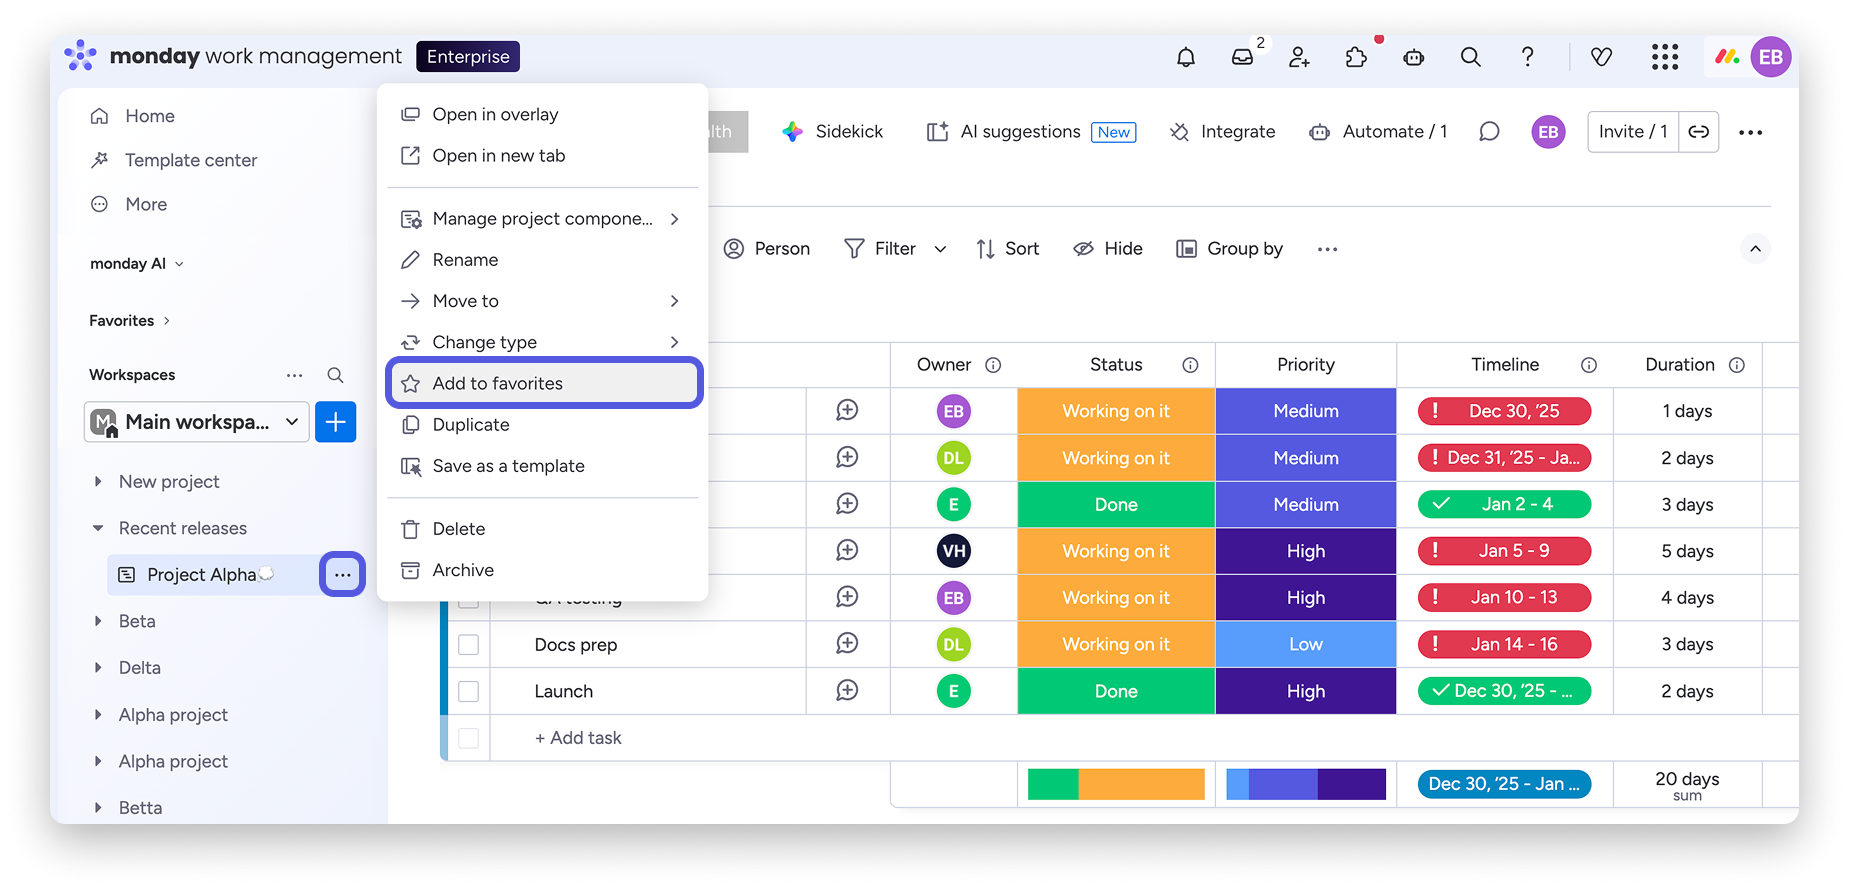The width and height of the screenshot is (1849, 889).
Task: Expand the New project folder
Action: tap(98, 482)
